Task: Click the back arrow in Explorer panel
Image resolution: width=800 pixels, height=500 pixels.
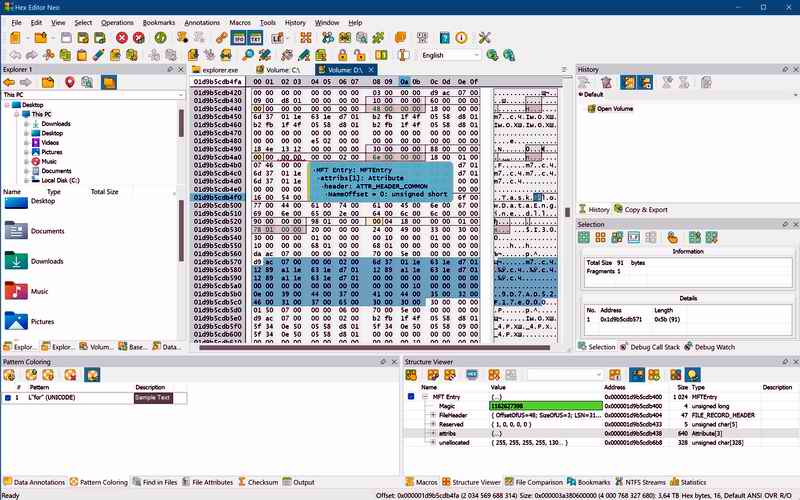Action: [11, 82]
